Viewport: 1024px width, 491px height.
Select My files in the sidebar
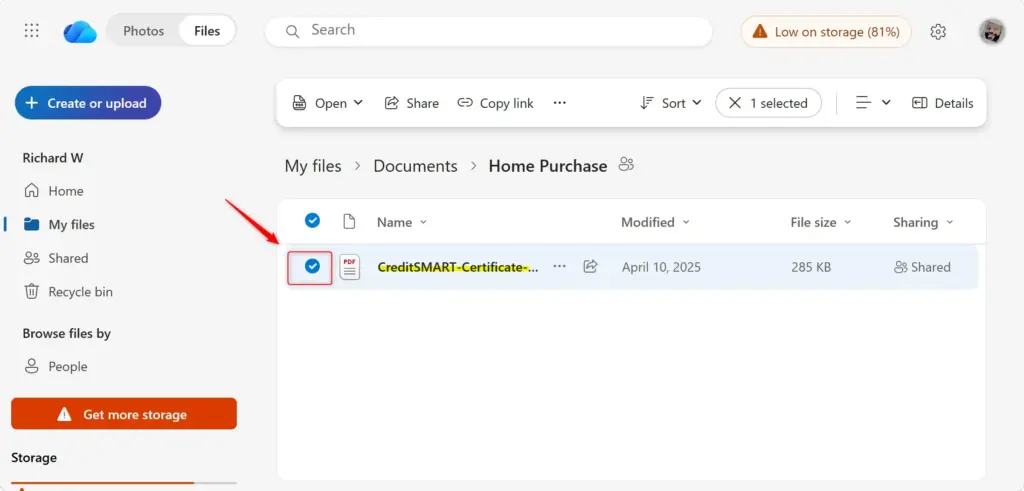(59, 225)
